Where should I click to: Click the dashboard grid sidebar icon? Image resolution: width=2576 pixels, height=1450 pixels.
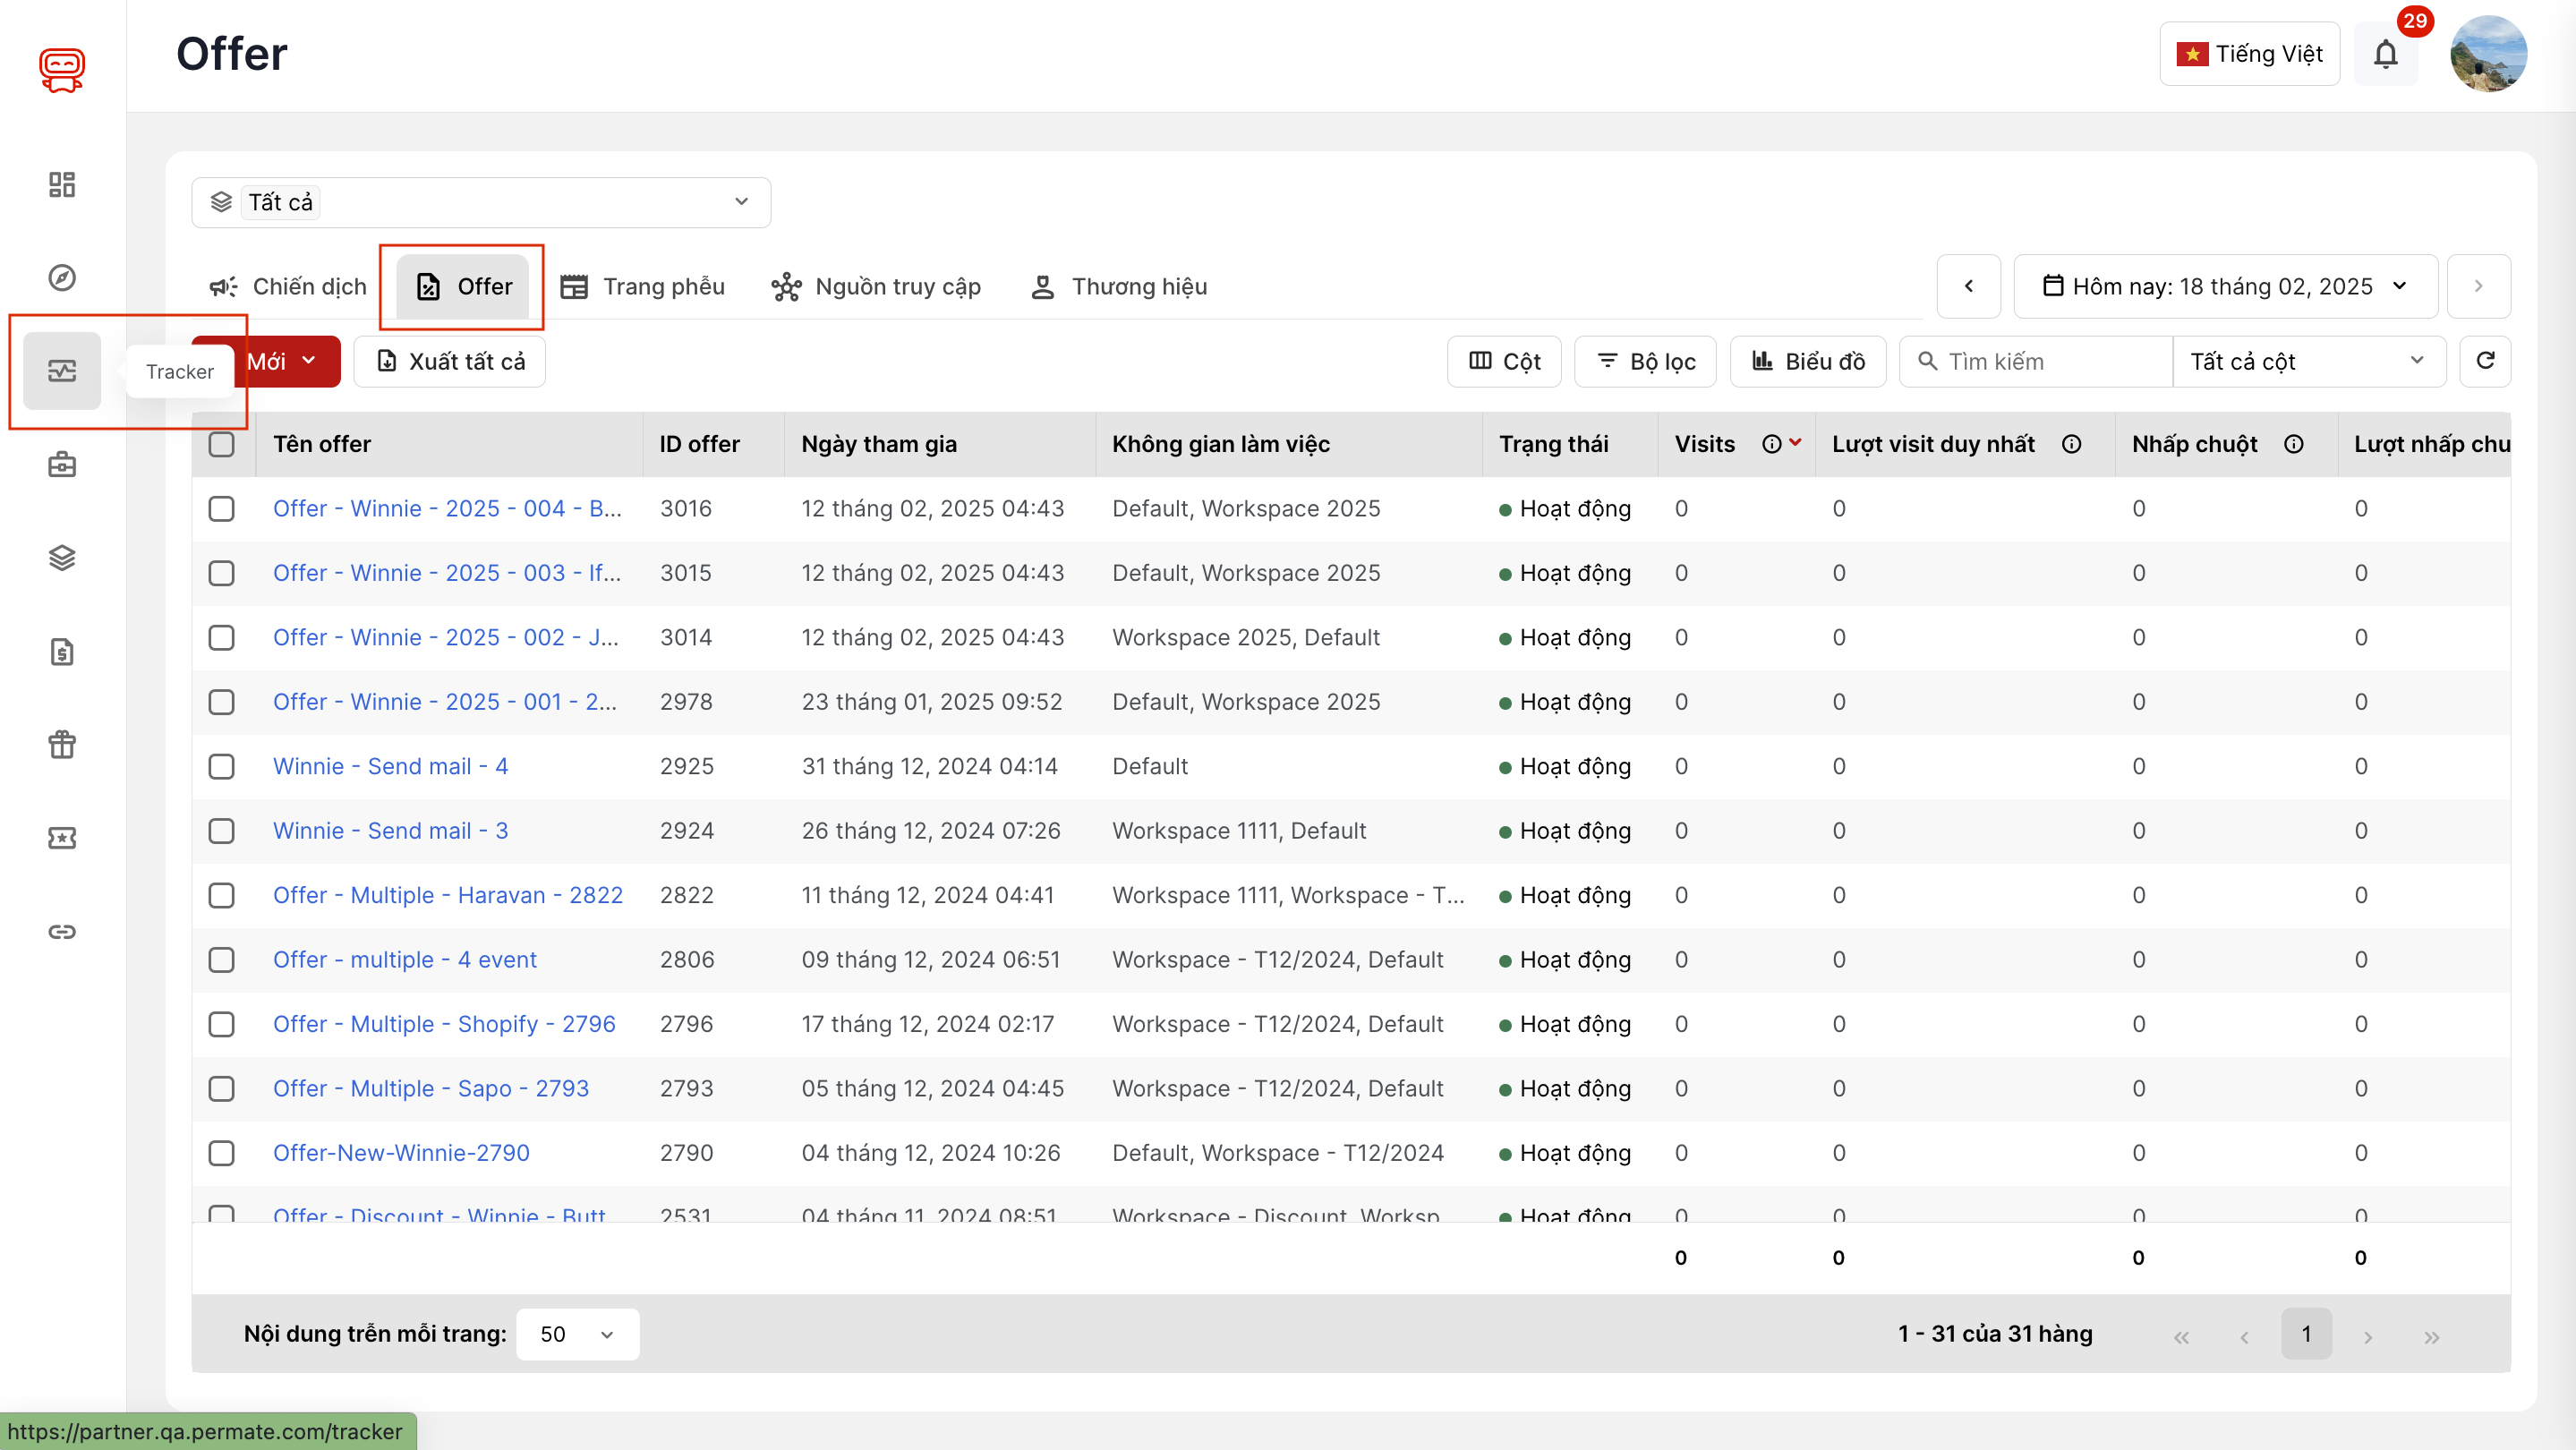[x=62, y=184]
